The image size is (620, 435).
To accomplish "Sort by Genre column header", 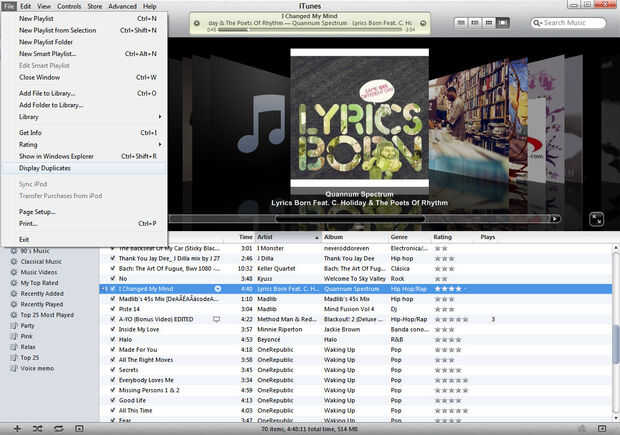I will click(x=409, y=237).
